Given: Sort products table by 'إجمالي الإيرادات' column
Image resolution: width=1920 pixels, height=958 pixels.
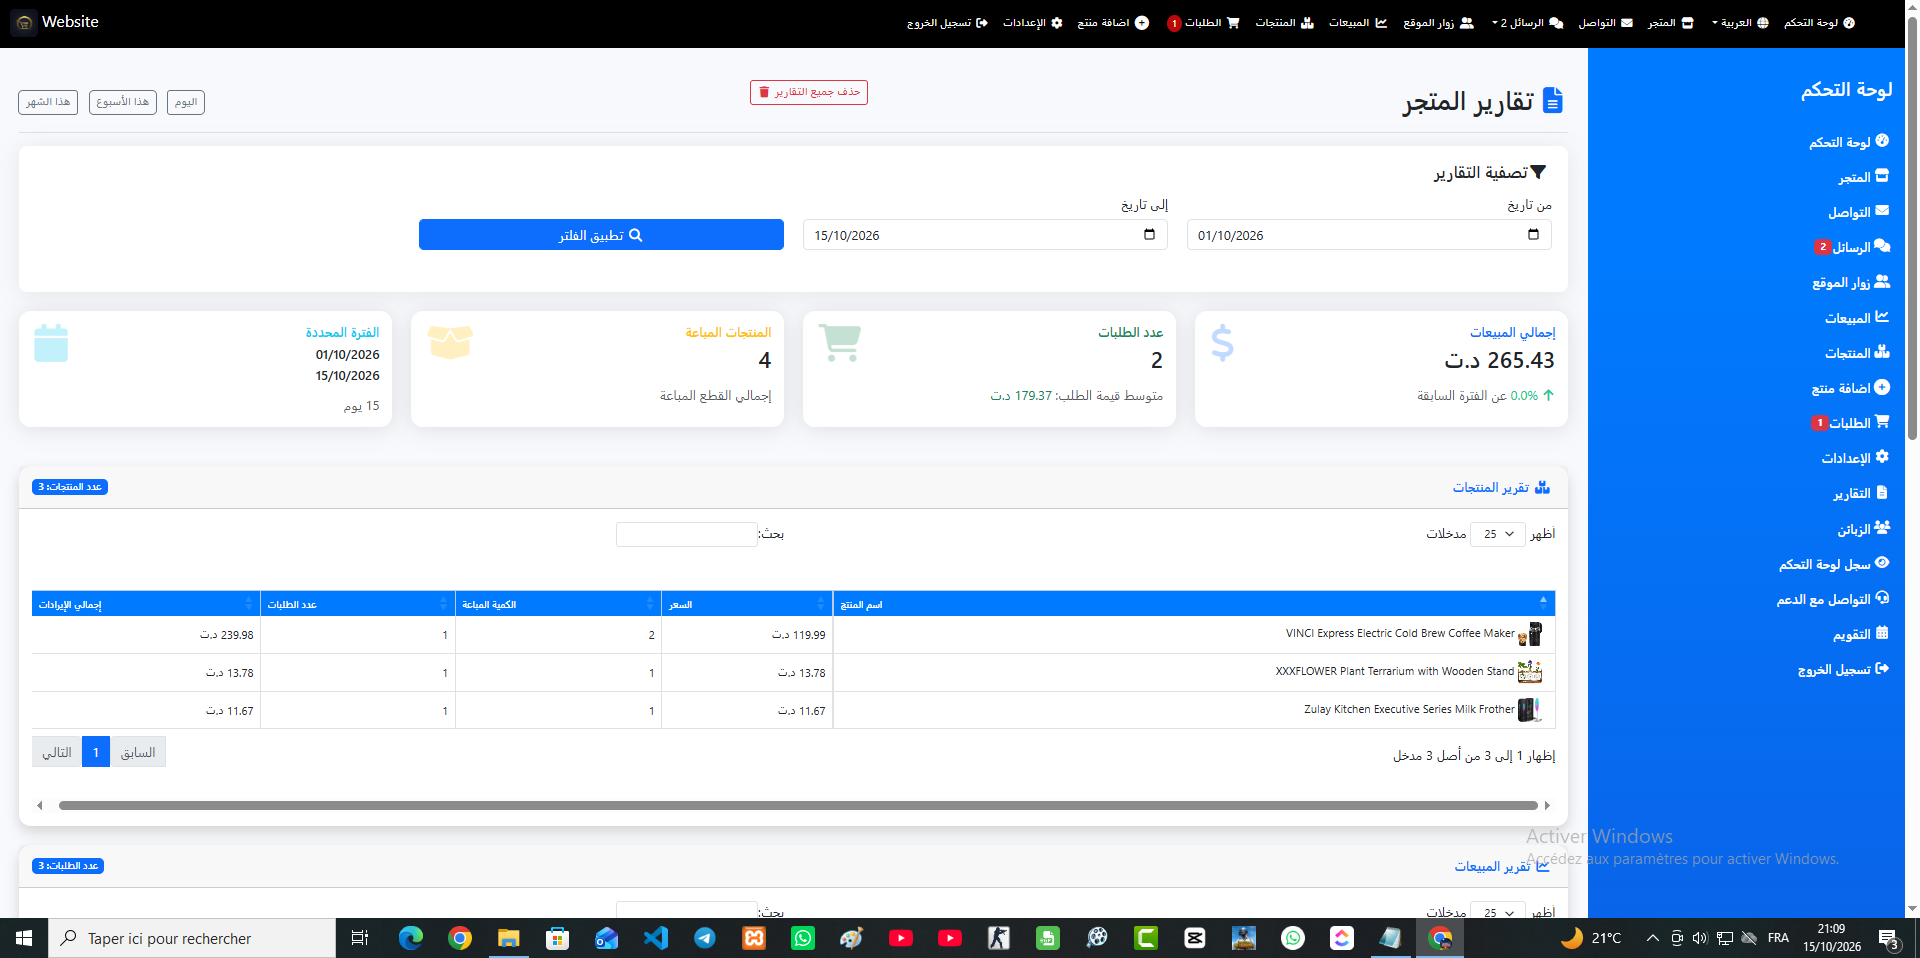Looking at the screenshot, I should pyautogui.click(x=146, y=604).
